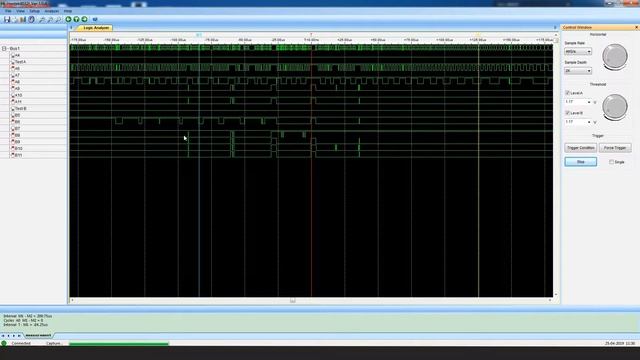Click the red trigger marker in time ruler
Viewport: 640px width, 360px height.
pyautogui.click(x=311, y=36)
